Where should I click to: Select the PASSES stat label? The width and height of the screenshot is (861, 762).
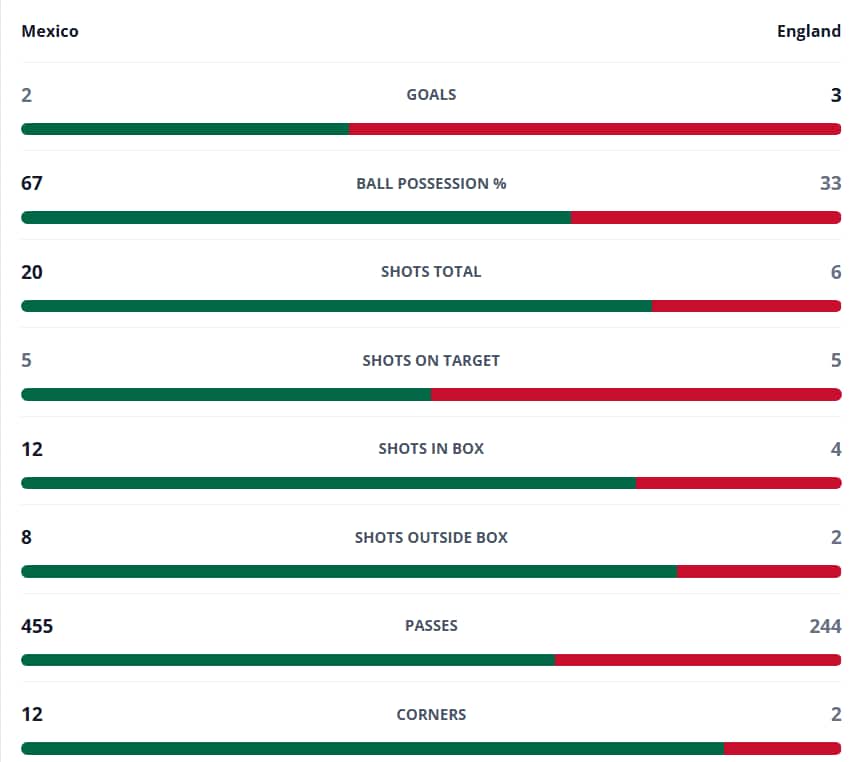431,626
